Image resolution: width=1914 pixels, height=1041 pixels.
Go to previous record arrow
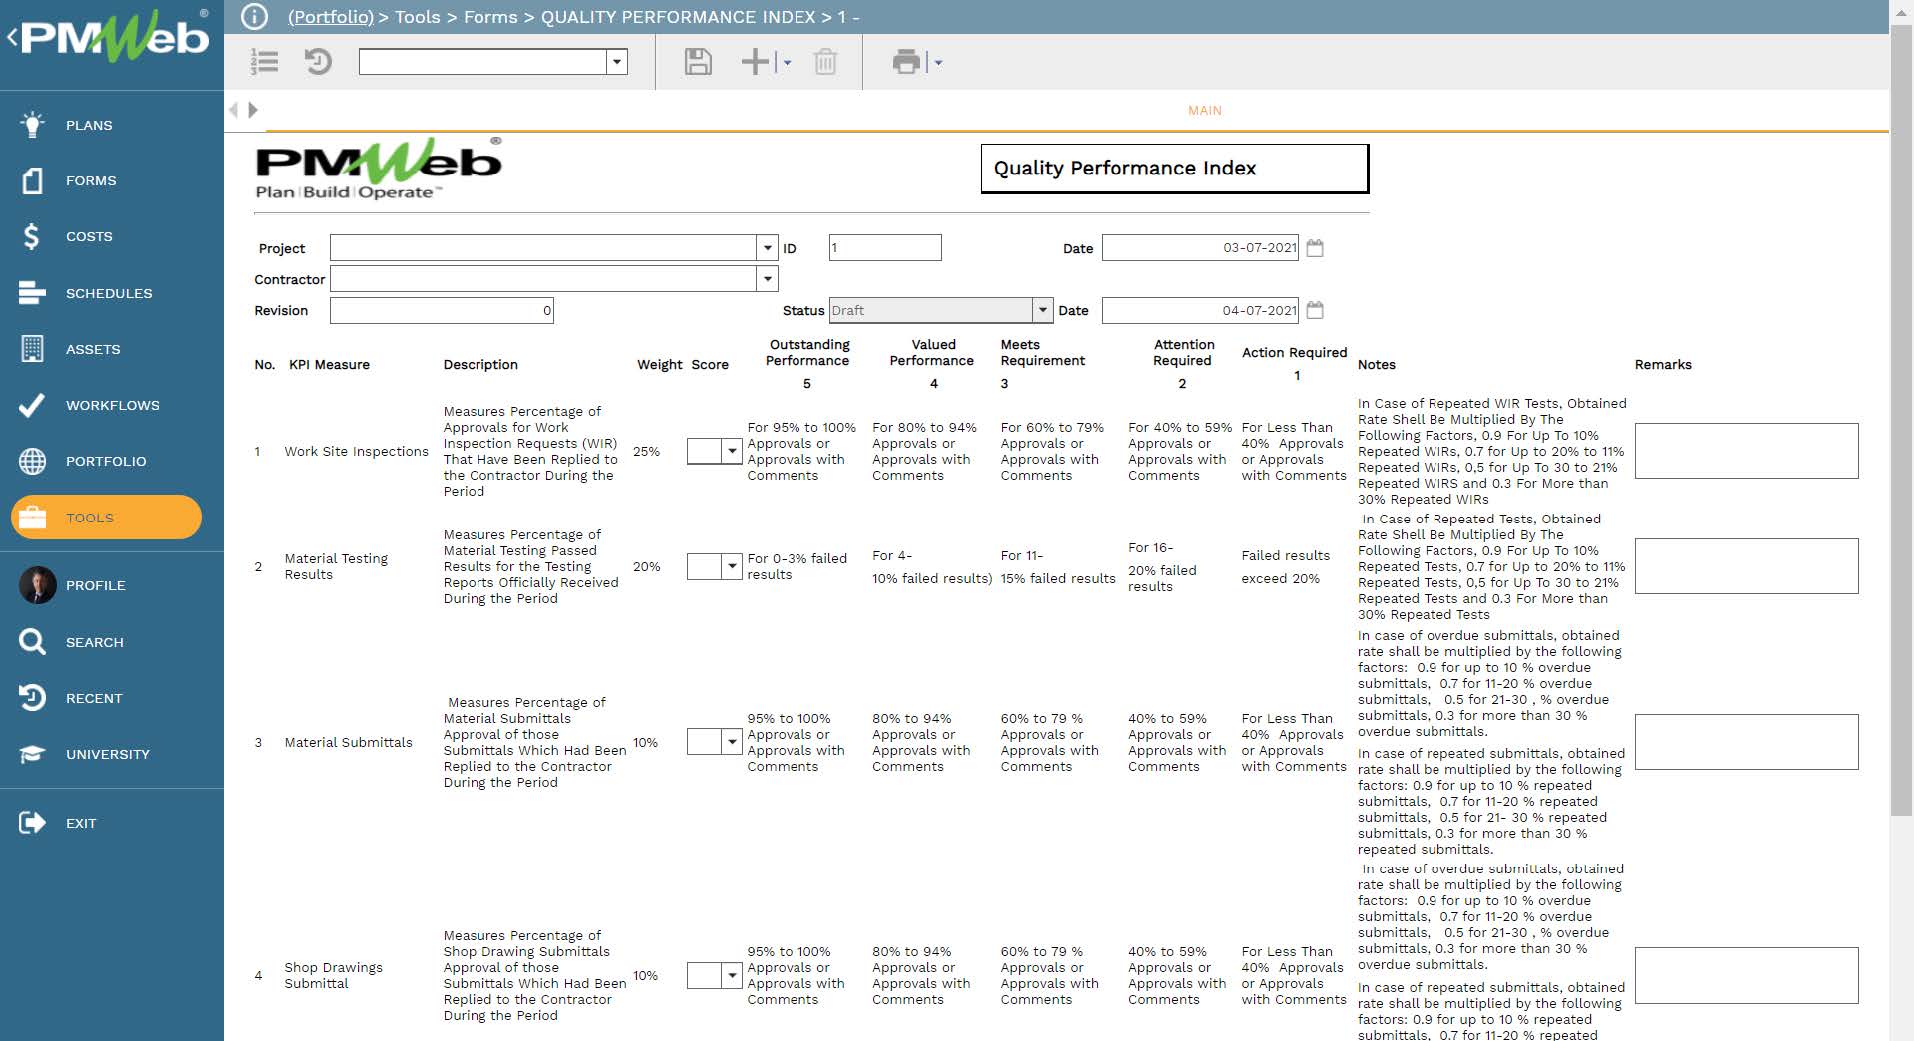[234, 110]
